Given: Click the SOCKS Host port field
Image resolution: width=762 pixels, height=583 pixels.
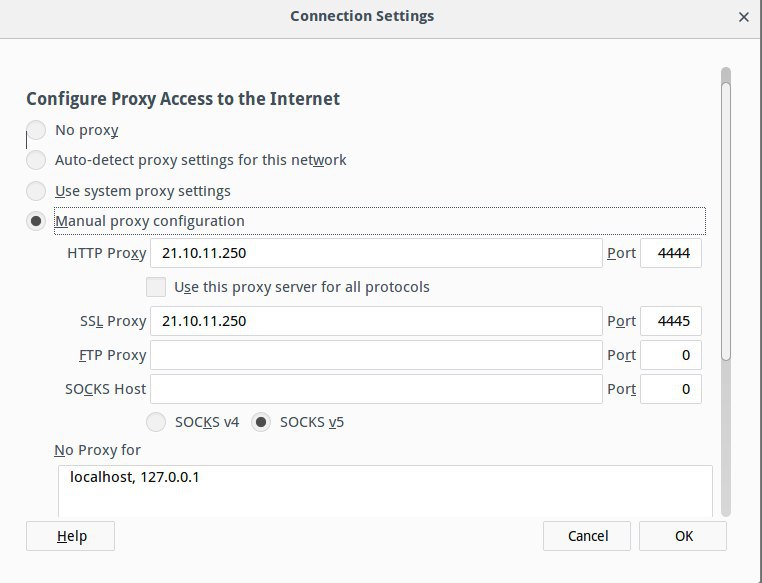Looking at the screenshot, I should point(671,389).
